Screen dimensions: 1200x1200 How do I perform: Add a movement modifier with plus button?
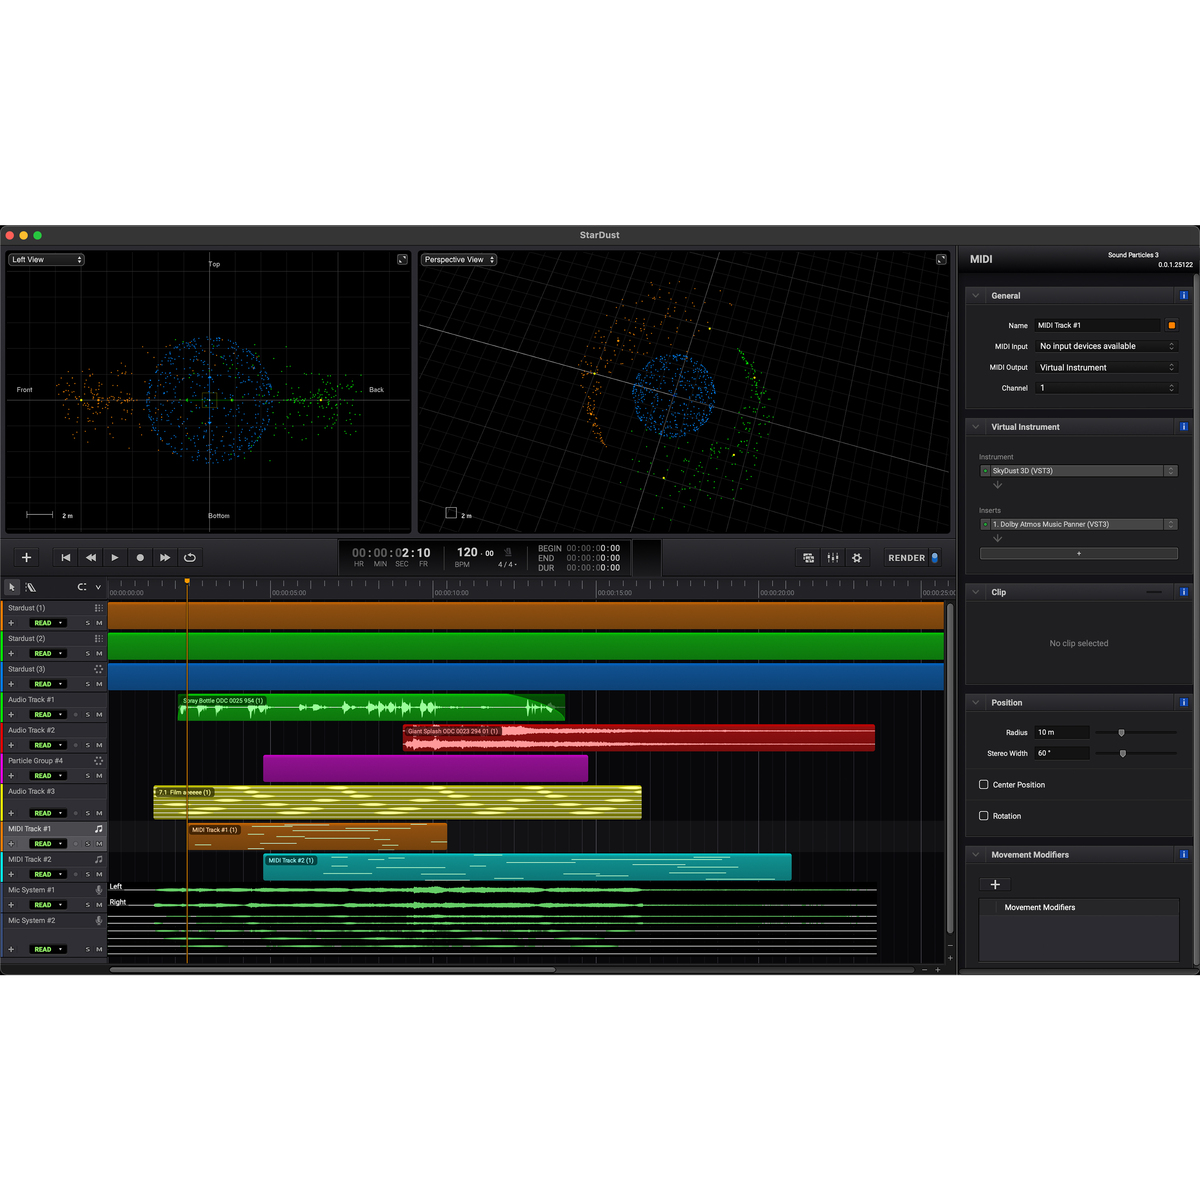995,885
